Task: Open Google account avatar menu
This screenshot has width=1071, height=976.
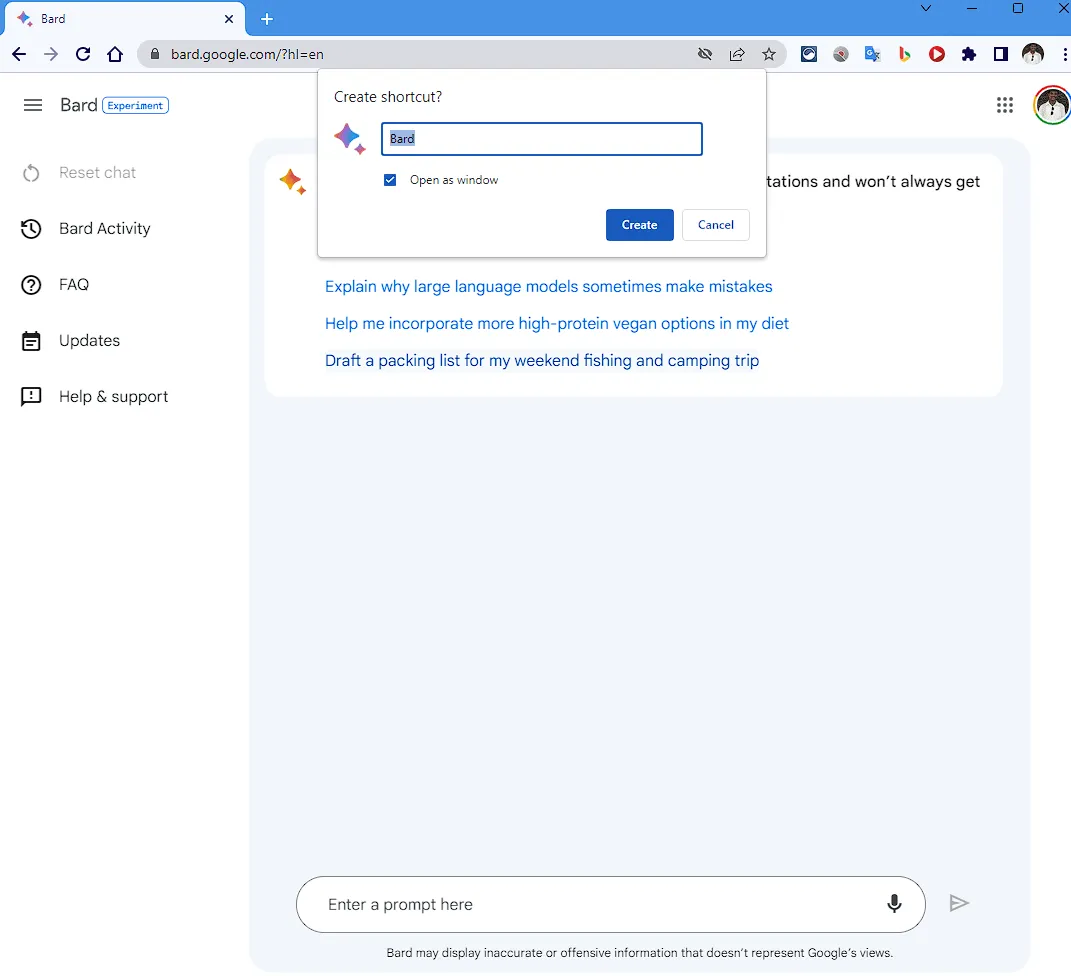Action: [x=1051, y=105]
